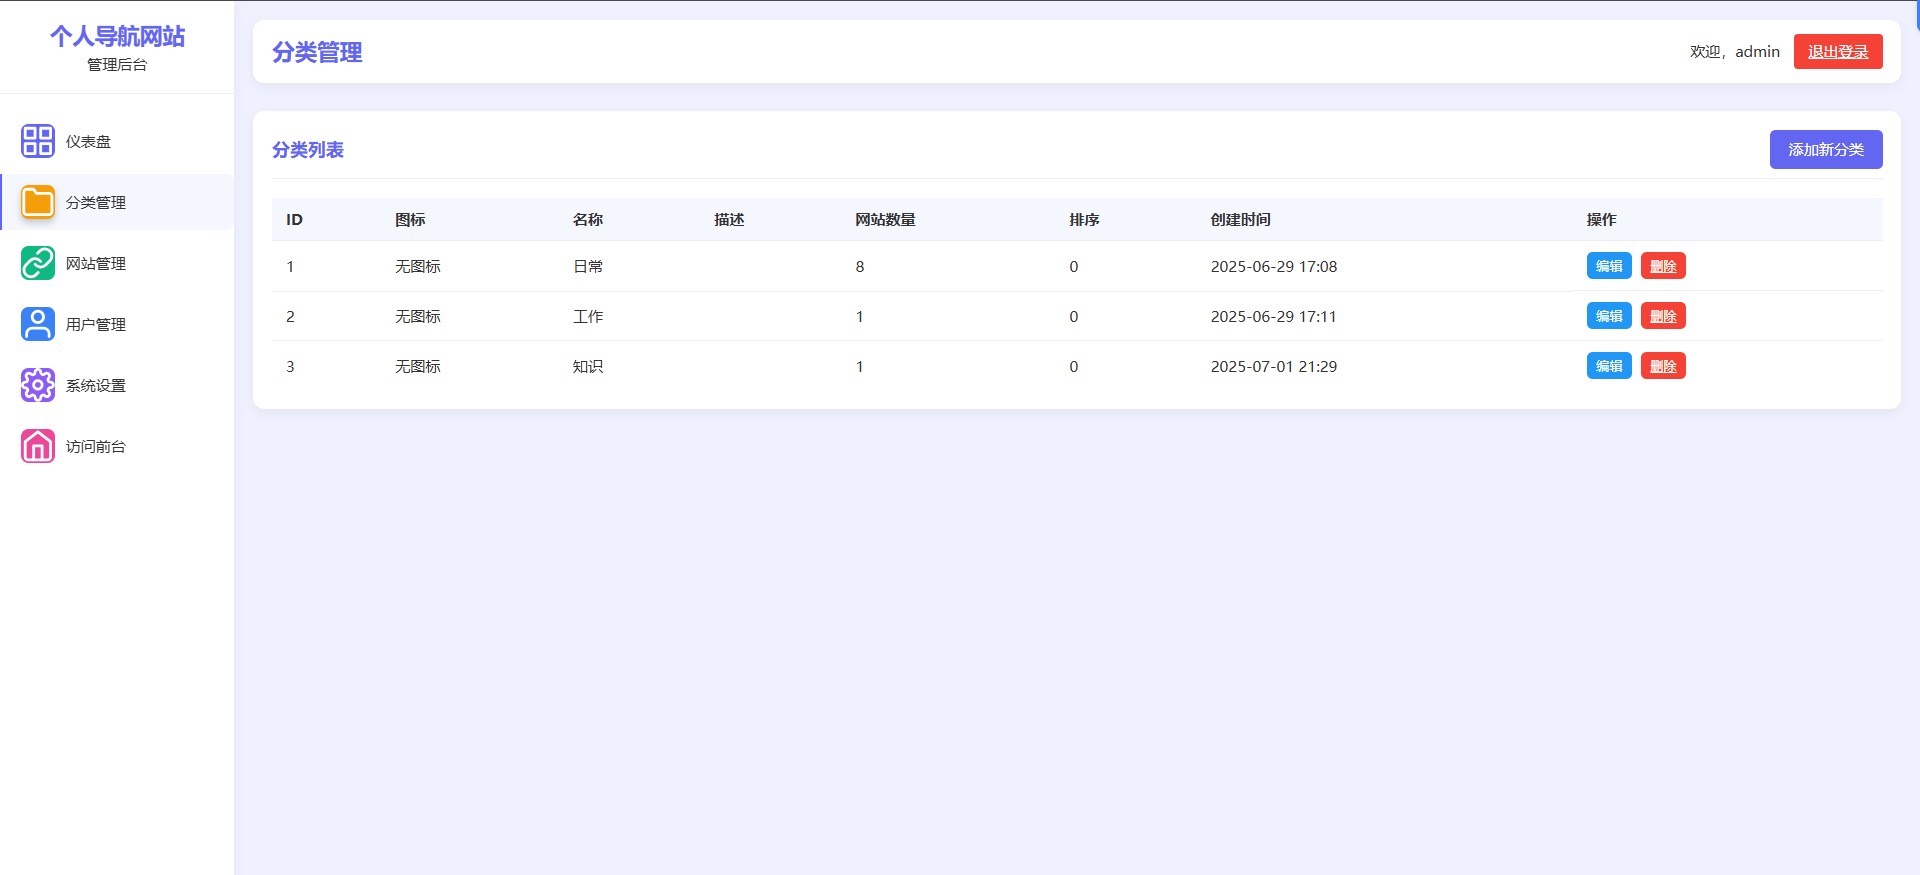Click the 管理后台 subtitle text
Image resolution: width=1920 pixels, height=875 pixels.
tap(117, 65)
